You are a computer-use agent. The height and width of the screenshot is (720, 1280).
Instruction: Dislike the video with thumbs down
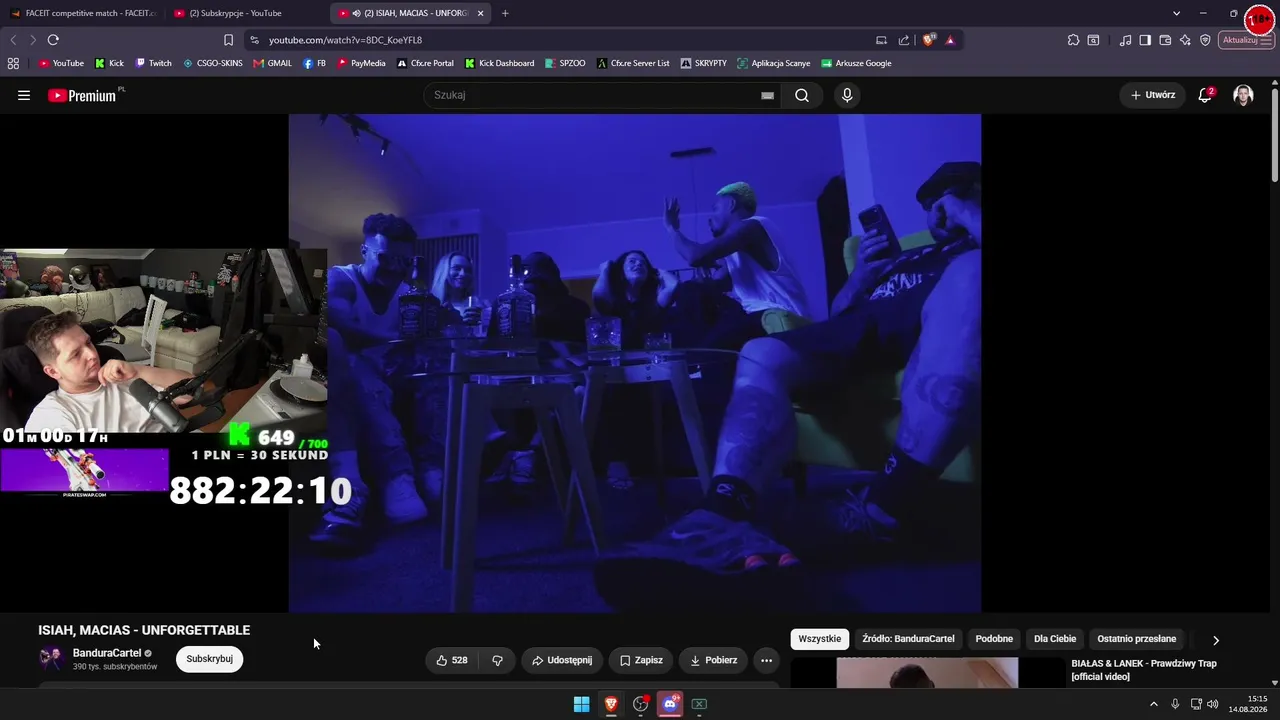point(497,660)
